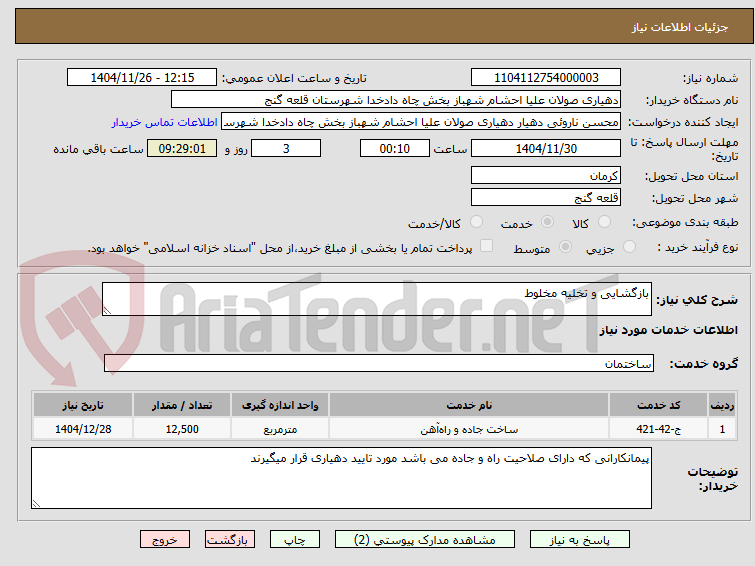Click the 'کد خدمت' column header

658,405
